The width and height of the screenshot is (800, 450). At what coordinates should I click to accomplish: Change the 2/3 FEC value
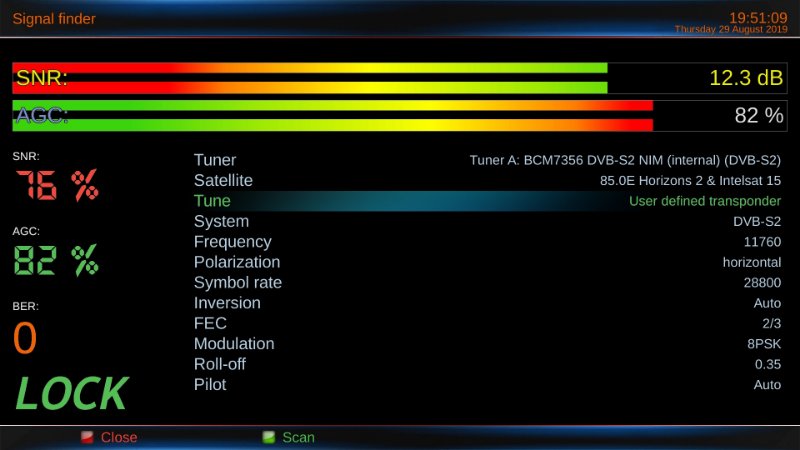pos(771,323)
